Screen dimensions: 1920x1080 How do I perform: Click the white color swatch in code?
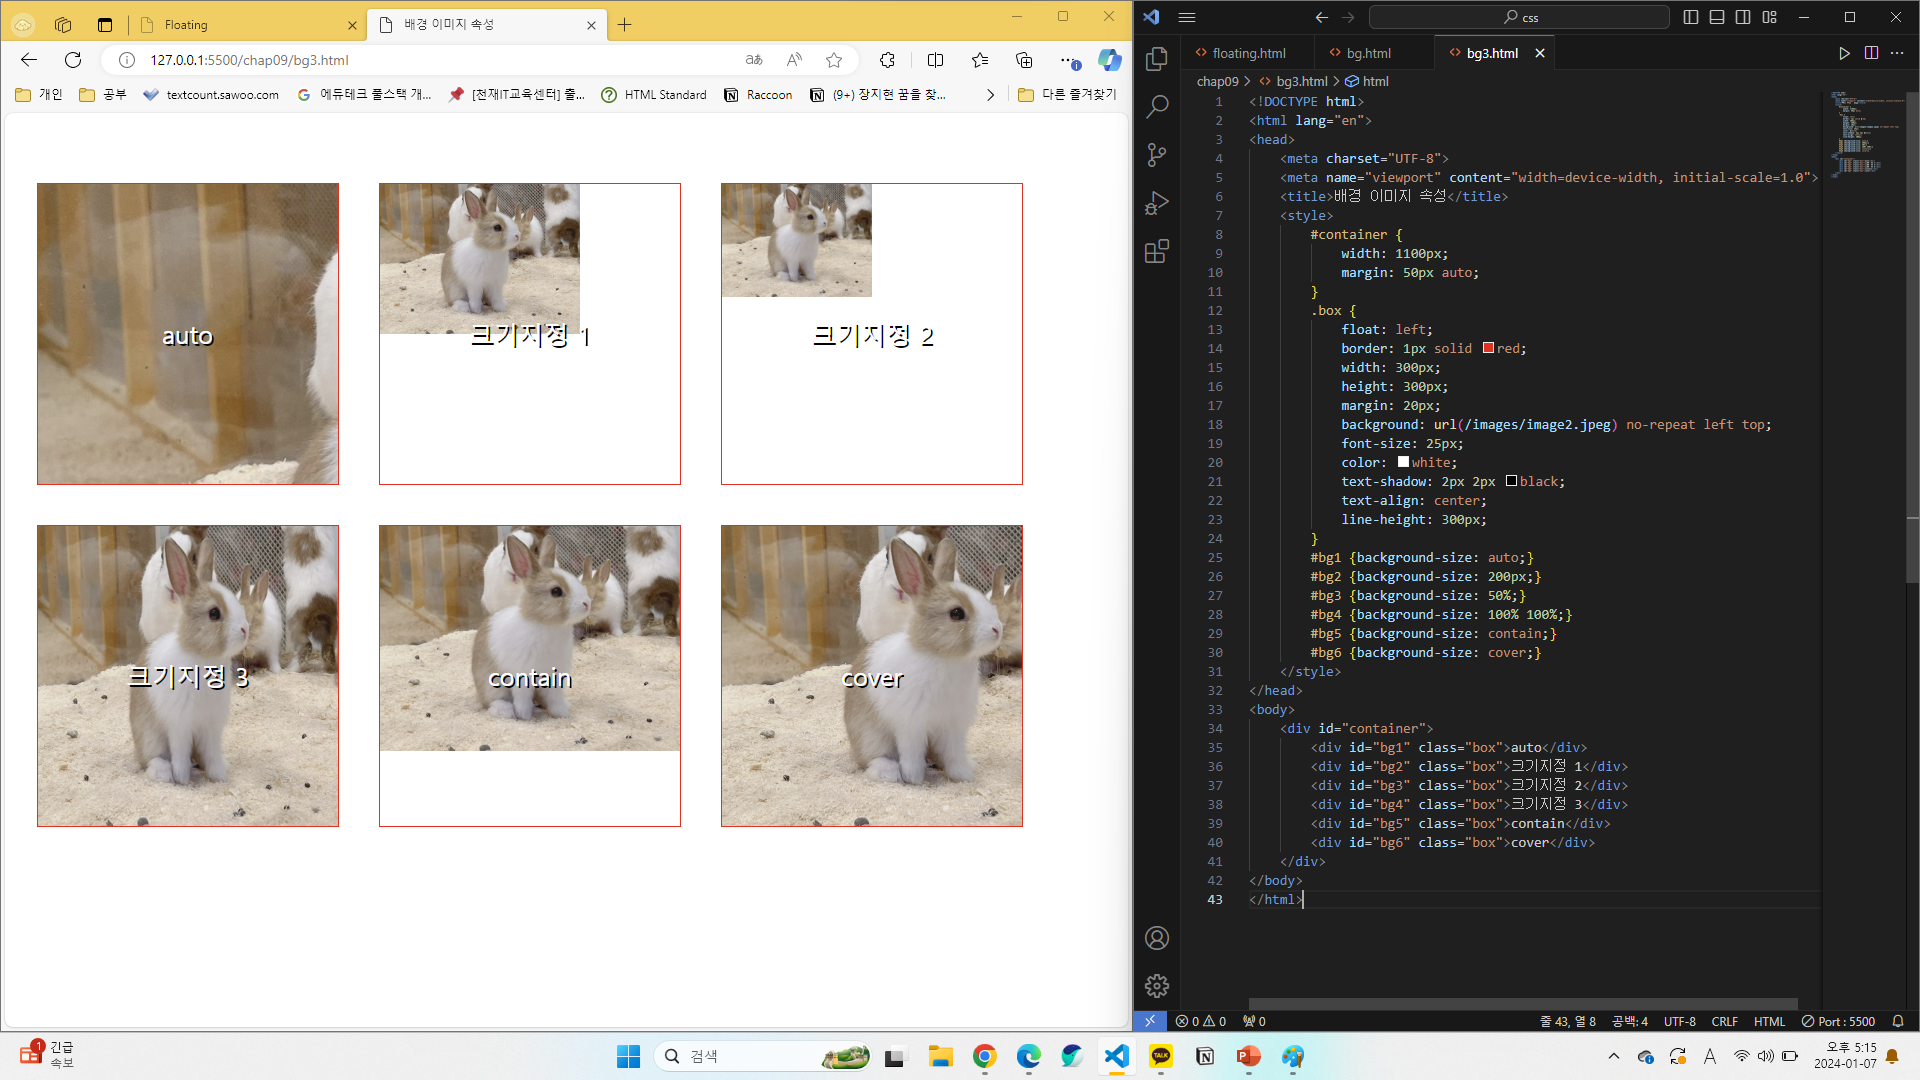[x=1403, y=462]
